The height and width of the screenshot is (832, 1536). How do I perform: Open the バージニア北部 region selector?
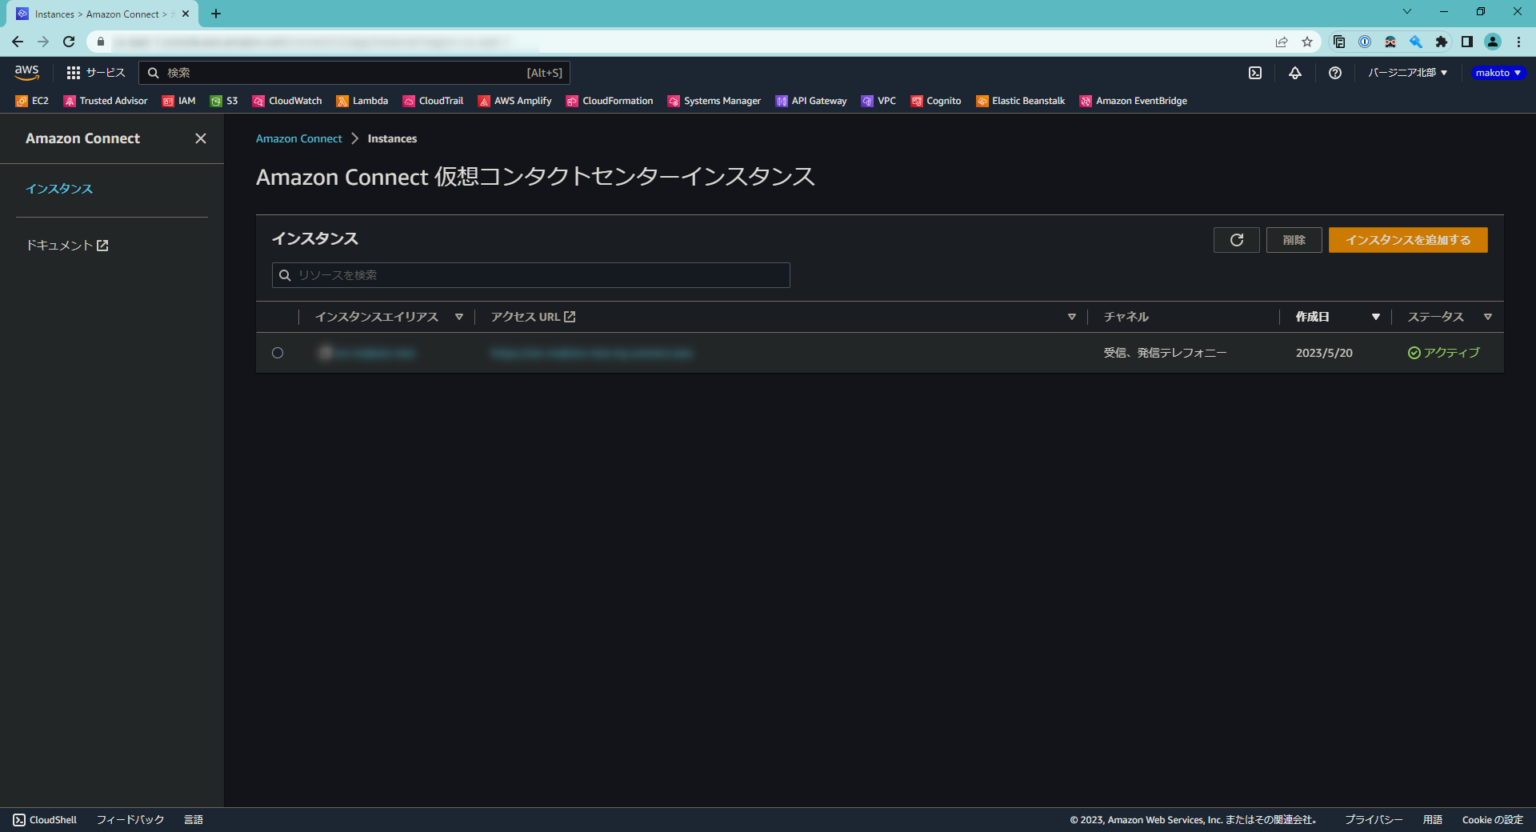tap(1407, 72)
